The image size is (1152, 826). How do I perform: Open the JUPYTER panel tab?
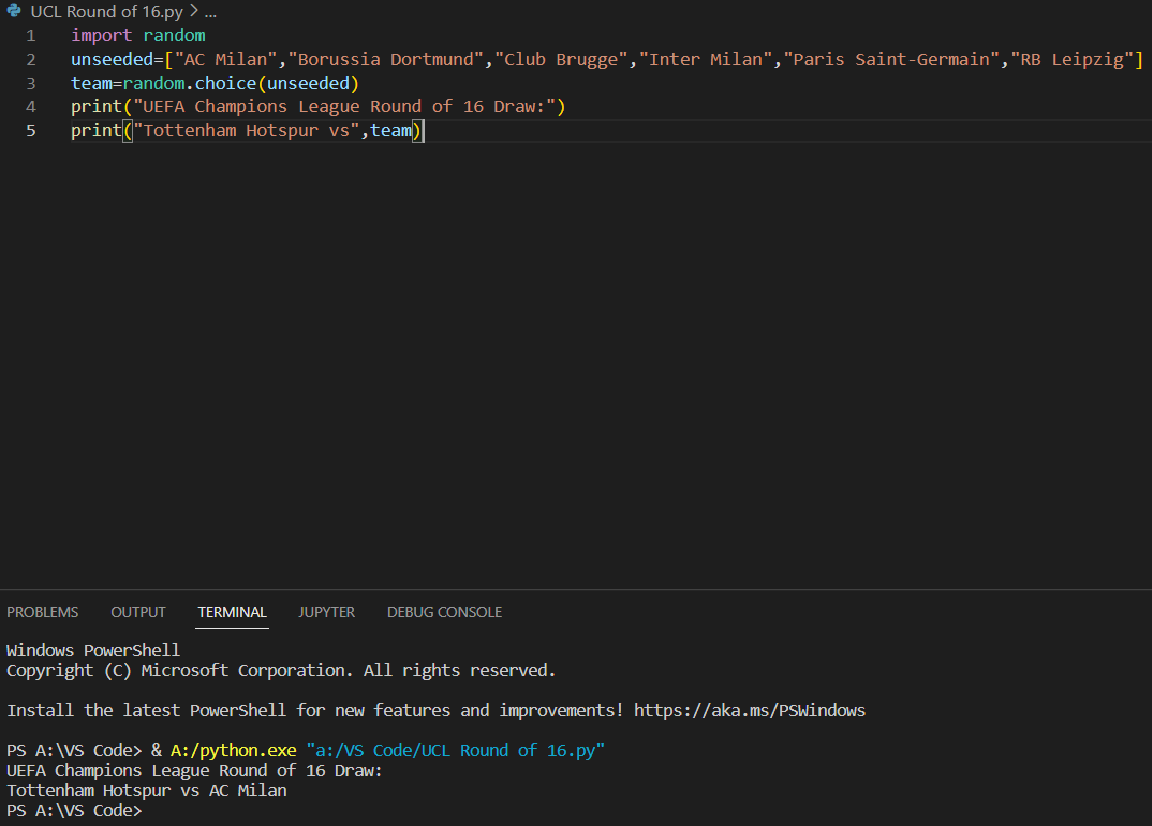pos(326,612)
